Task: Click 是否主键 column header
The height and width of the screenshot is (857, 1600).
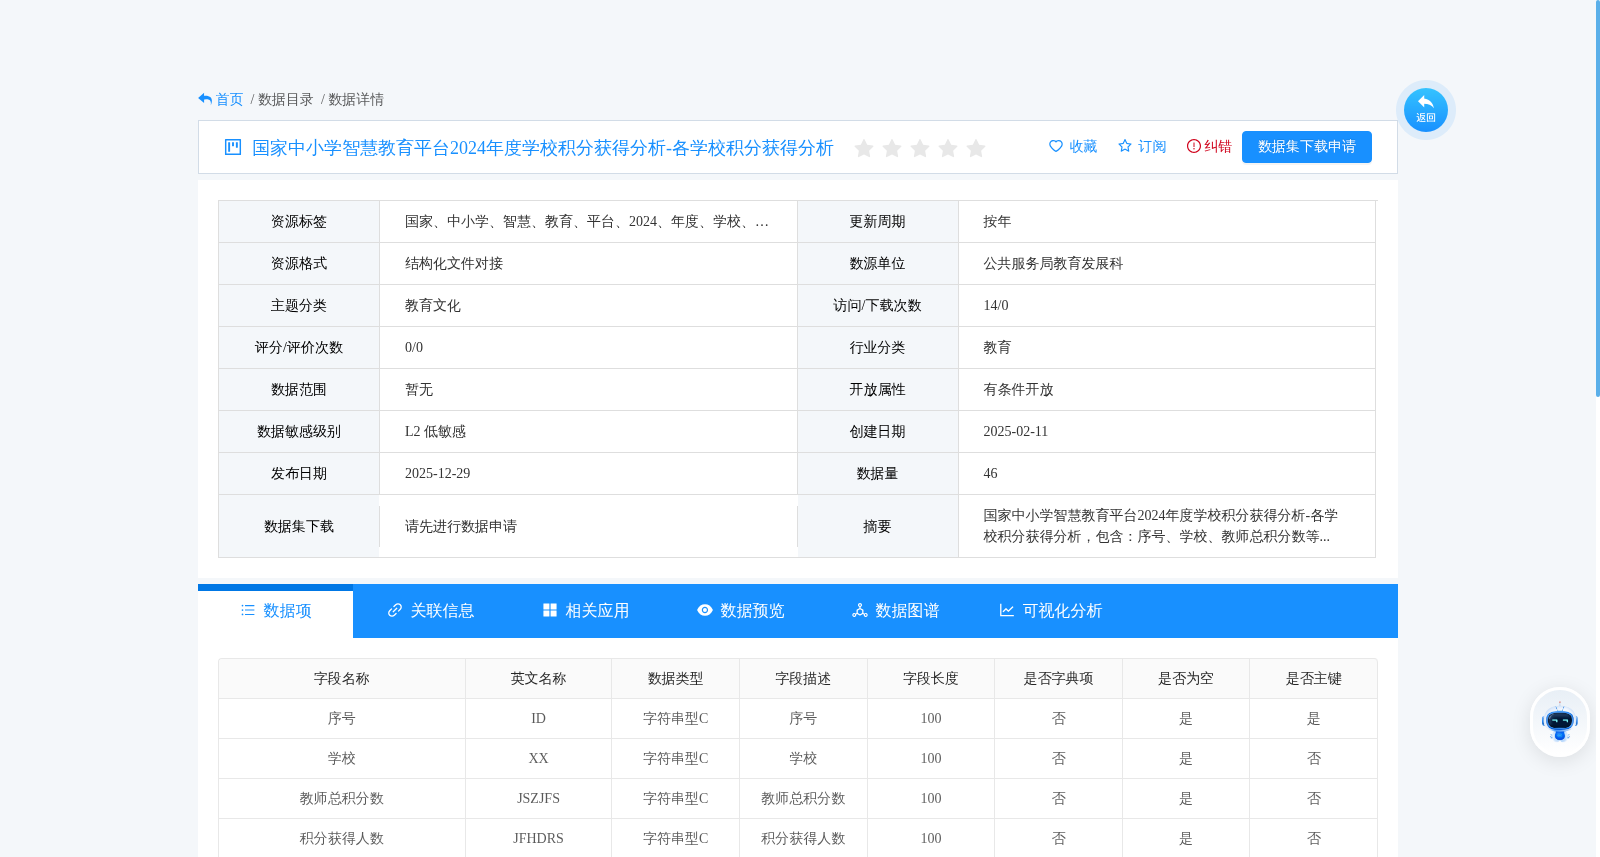Action: (x=1314, y=679)
